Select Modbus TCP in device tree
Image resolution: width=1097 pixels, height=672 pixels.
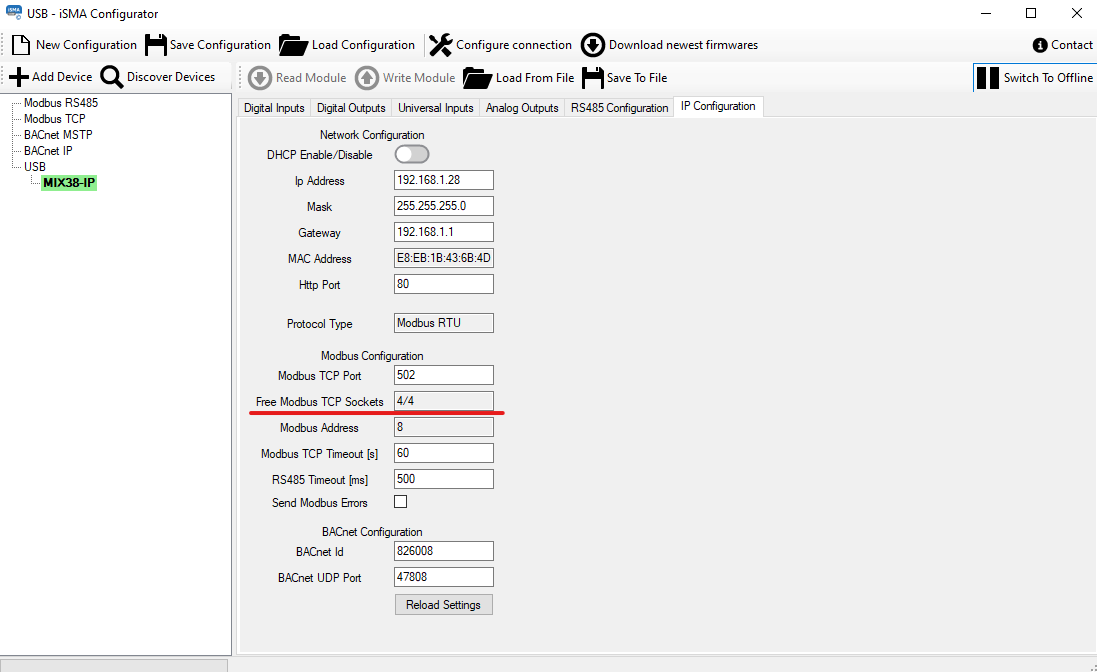[54, 119]
